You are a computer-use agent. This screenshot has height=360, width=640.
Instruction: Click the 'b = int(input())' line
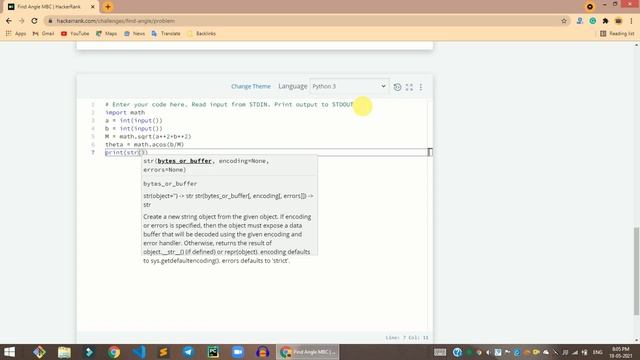point(134,129)
